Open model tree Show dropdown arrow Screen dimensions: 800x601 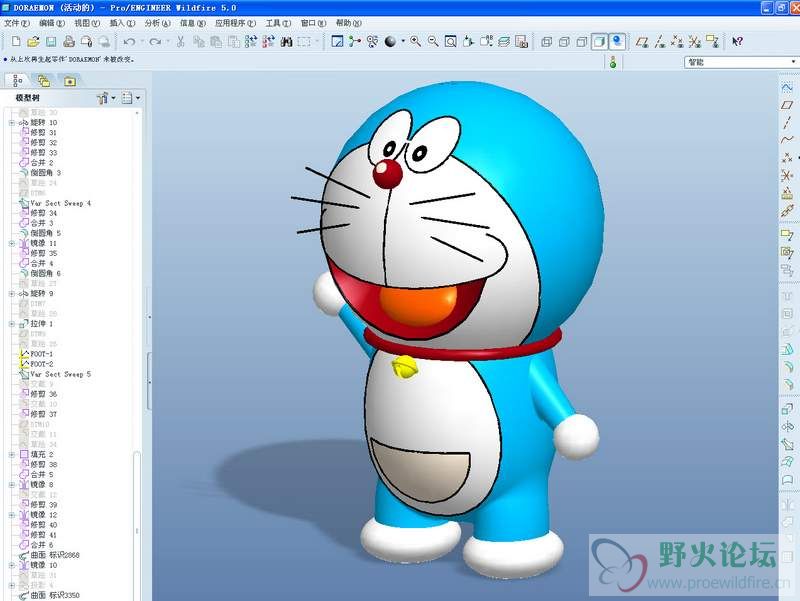coord(114,98)
